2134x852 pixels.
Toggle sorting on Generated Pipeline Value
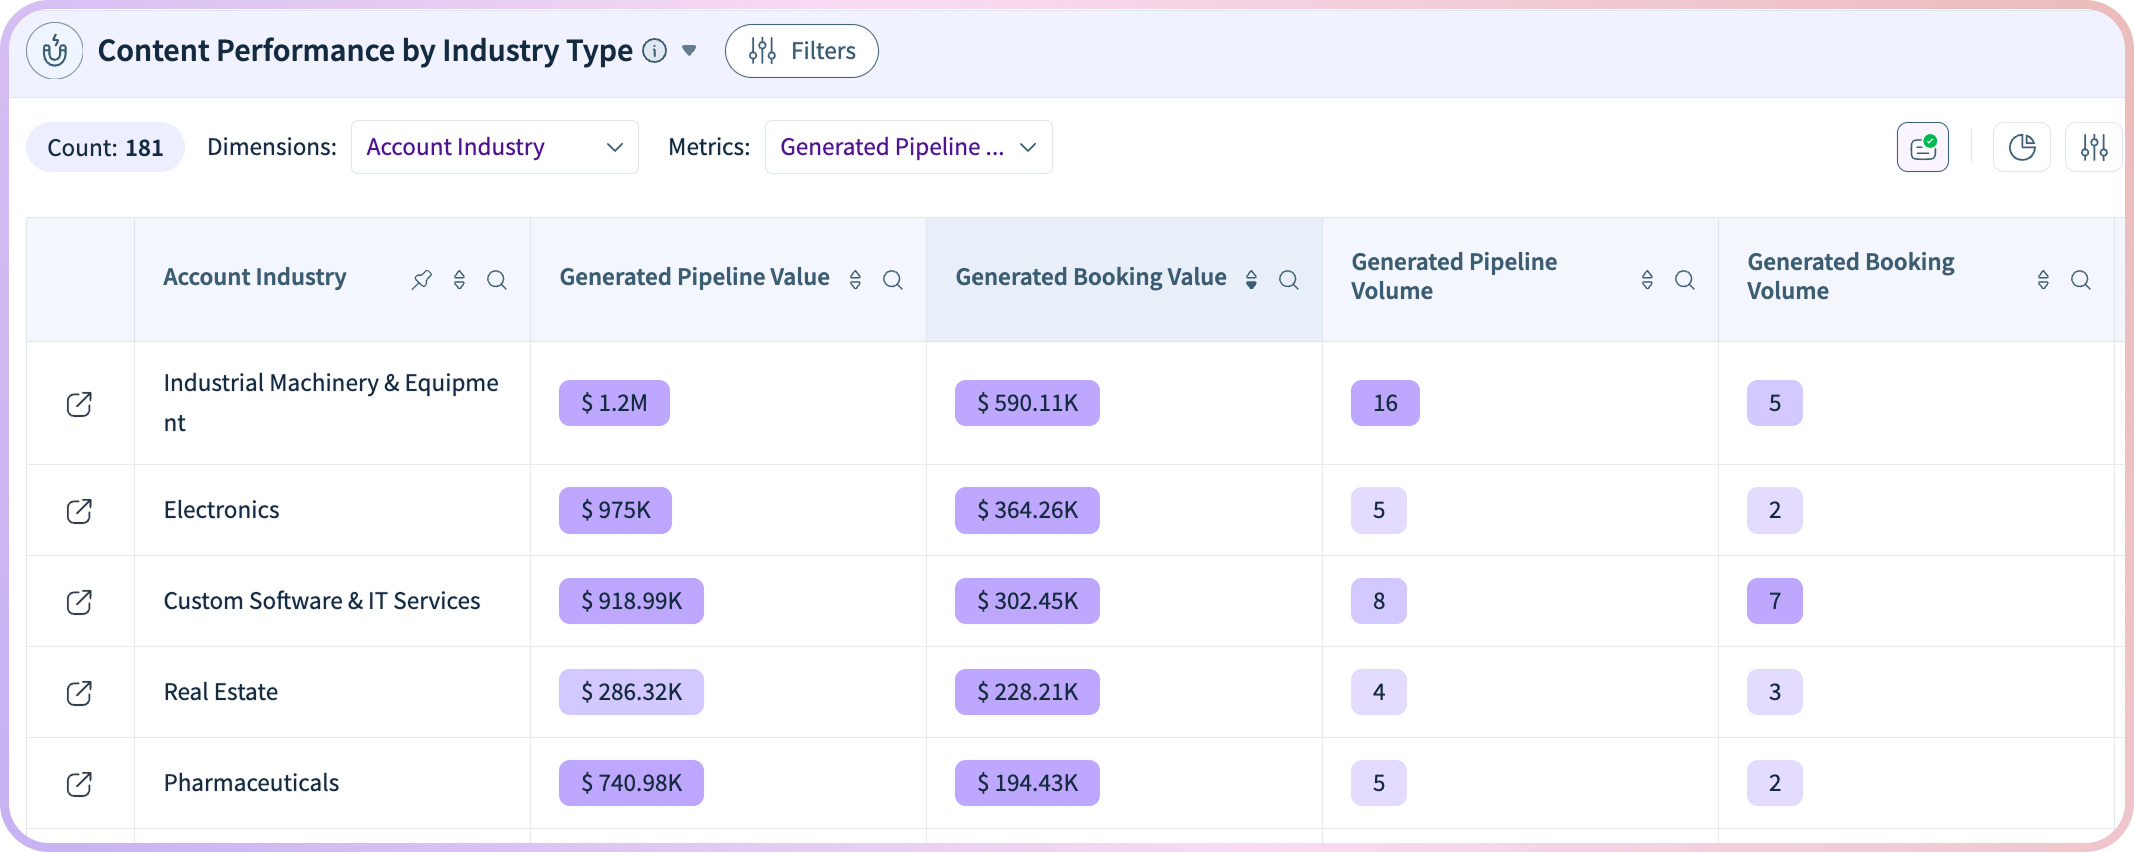coord(855,280)
